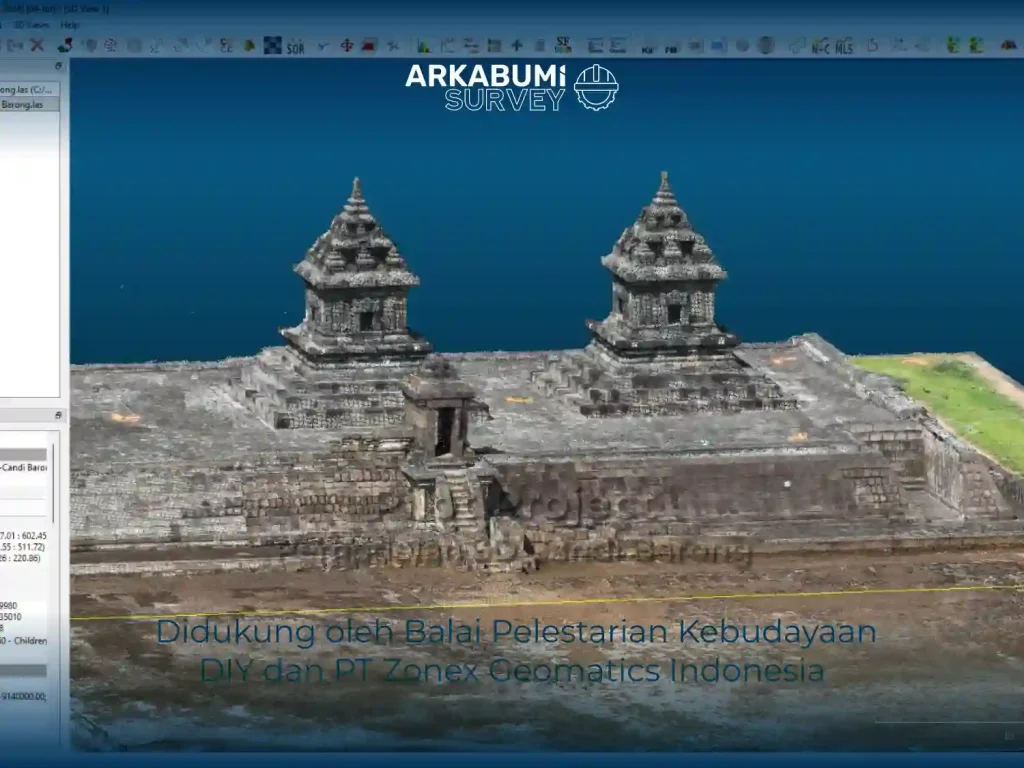Click the blue checkerboard toolbar icon
This screenshot has height=768, width=1024.
(x=272, y=45)
